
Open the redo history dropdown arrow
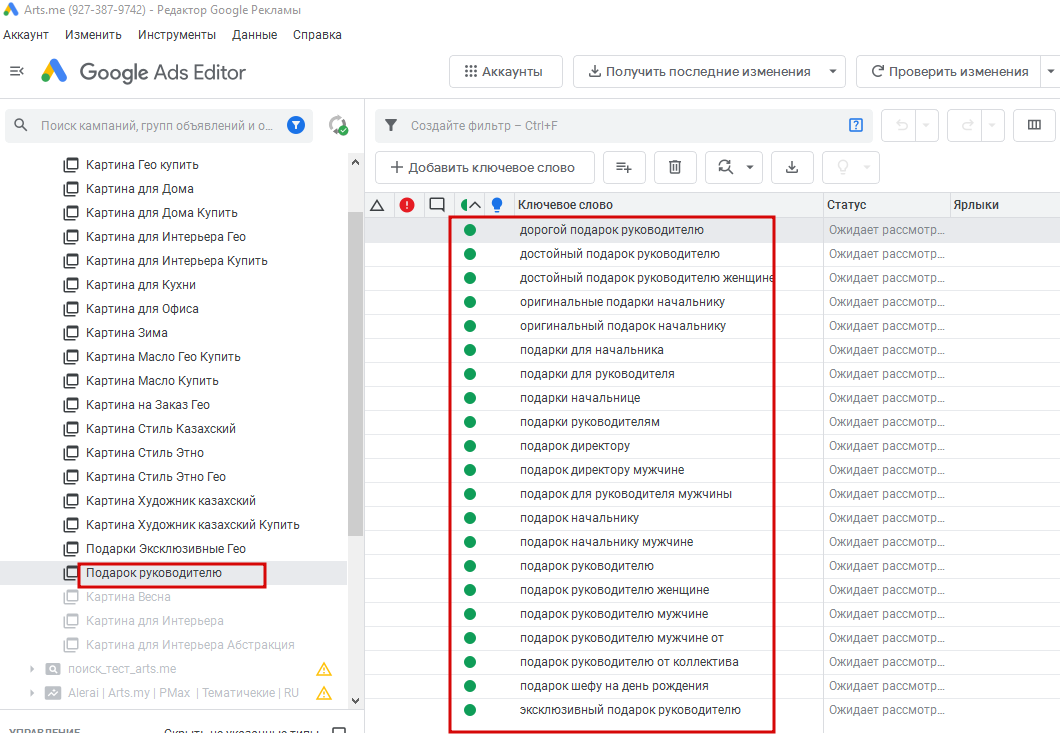click(x=992, y=125)
